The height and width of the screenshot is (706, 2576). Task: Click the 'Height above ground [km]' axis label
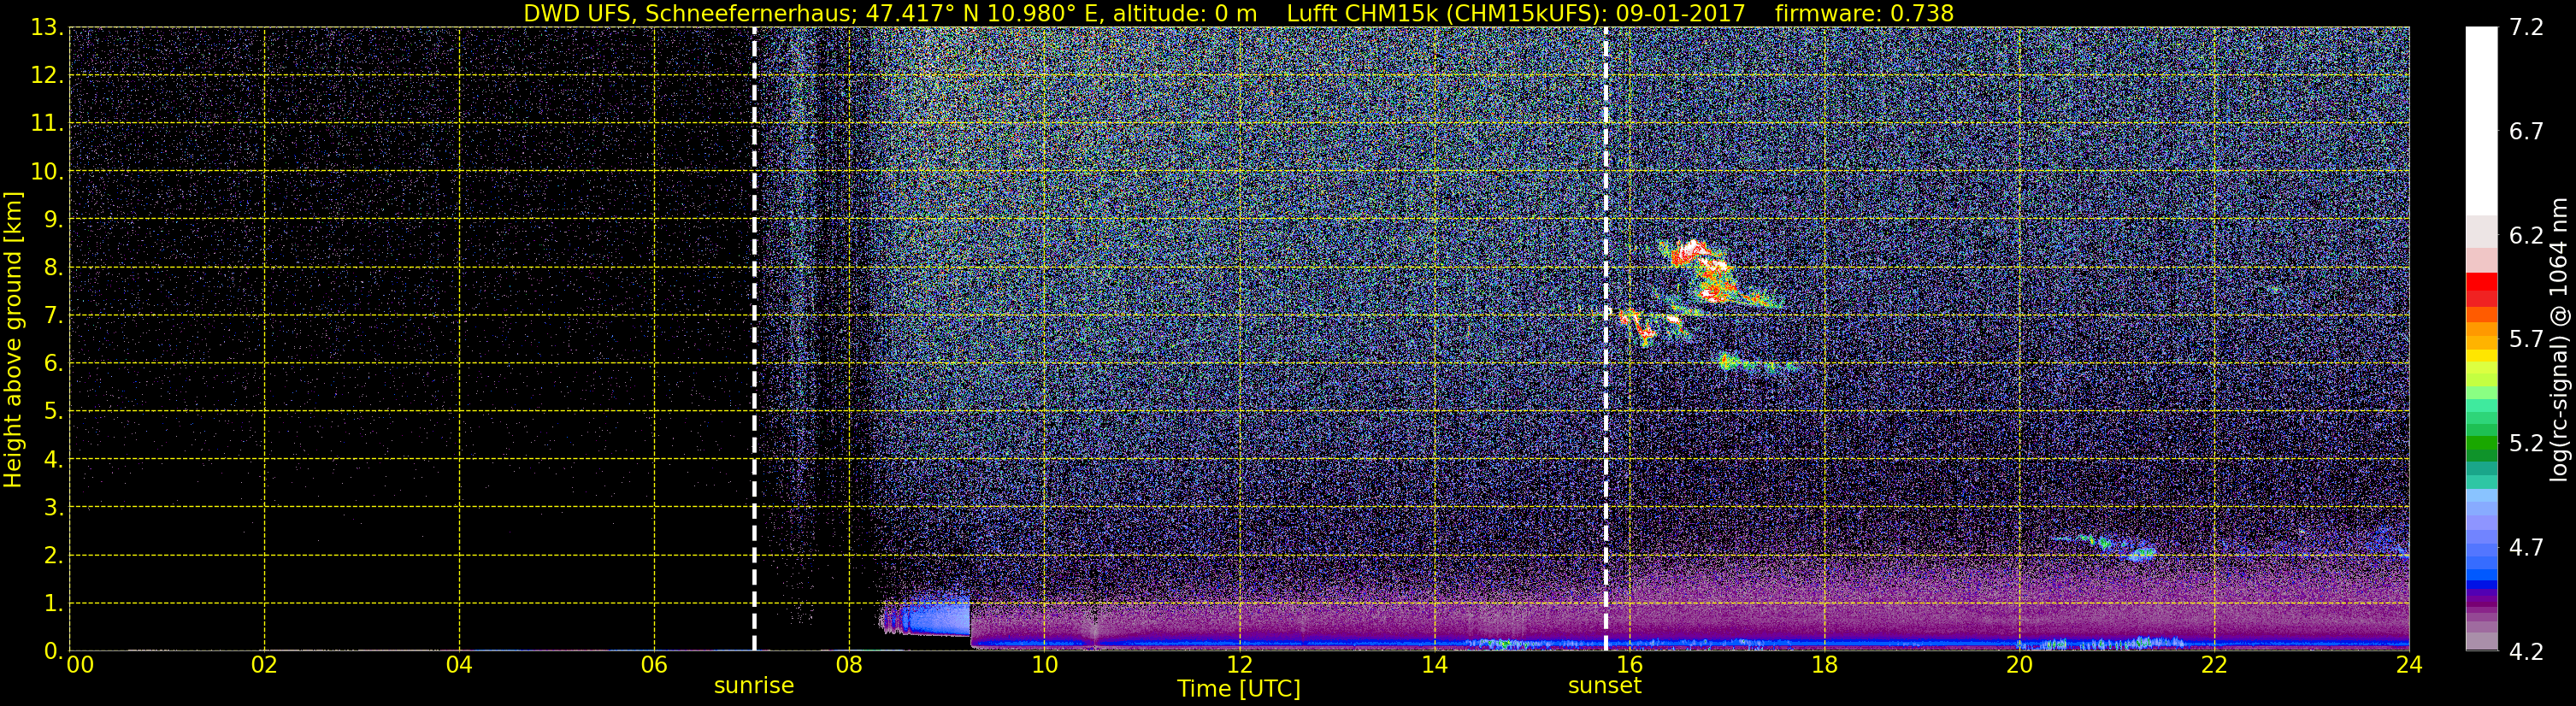pyautogui.click(x=13, y=340)
